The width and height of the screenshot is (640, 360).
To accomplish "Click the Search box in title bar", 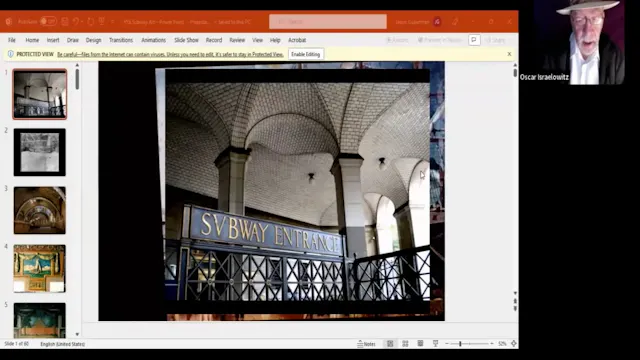I will (328, 22).
